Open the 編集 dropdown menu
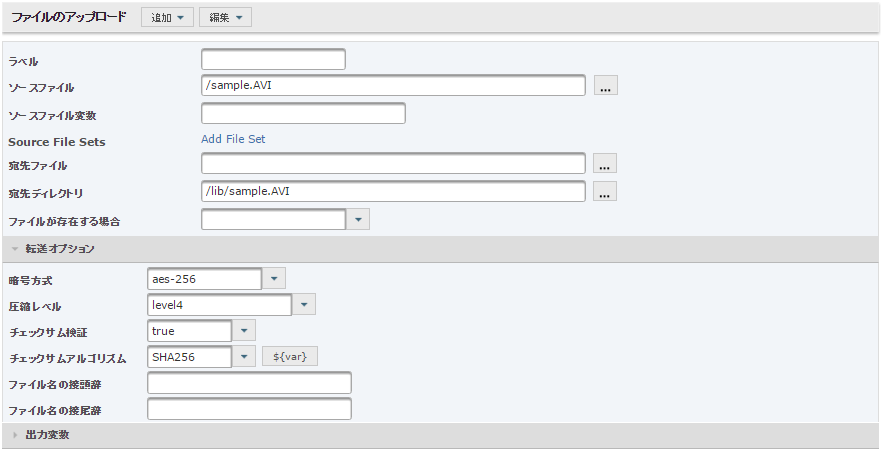The height and width of the screenshot is (451, 882). pos(225,17)
